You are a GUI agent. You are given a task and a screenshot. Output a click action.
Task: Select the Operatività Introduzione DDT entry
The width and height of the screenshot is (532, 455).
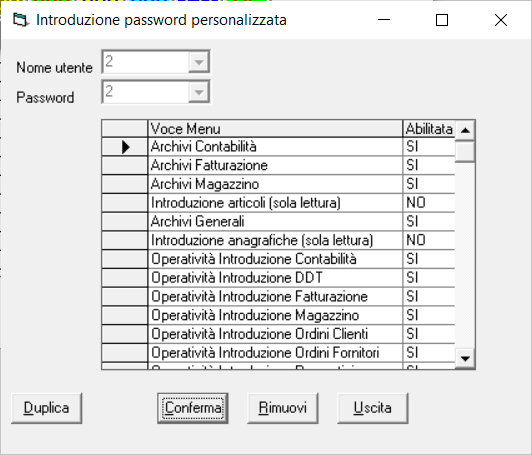[x=275, y=278]
